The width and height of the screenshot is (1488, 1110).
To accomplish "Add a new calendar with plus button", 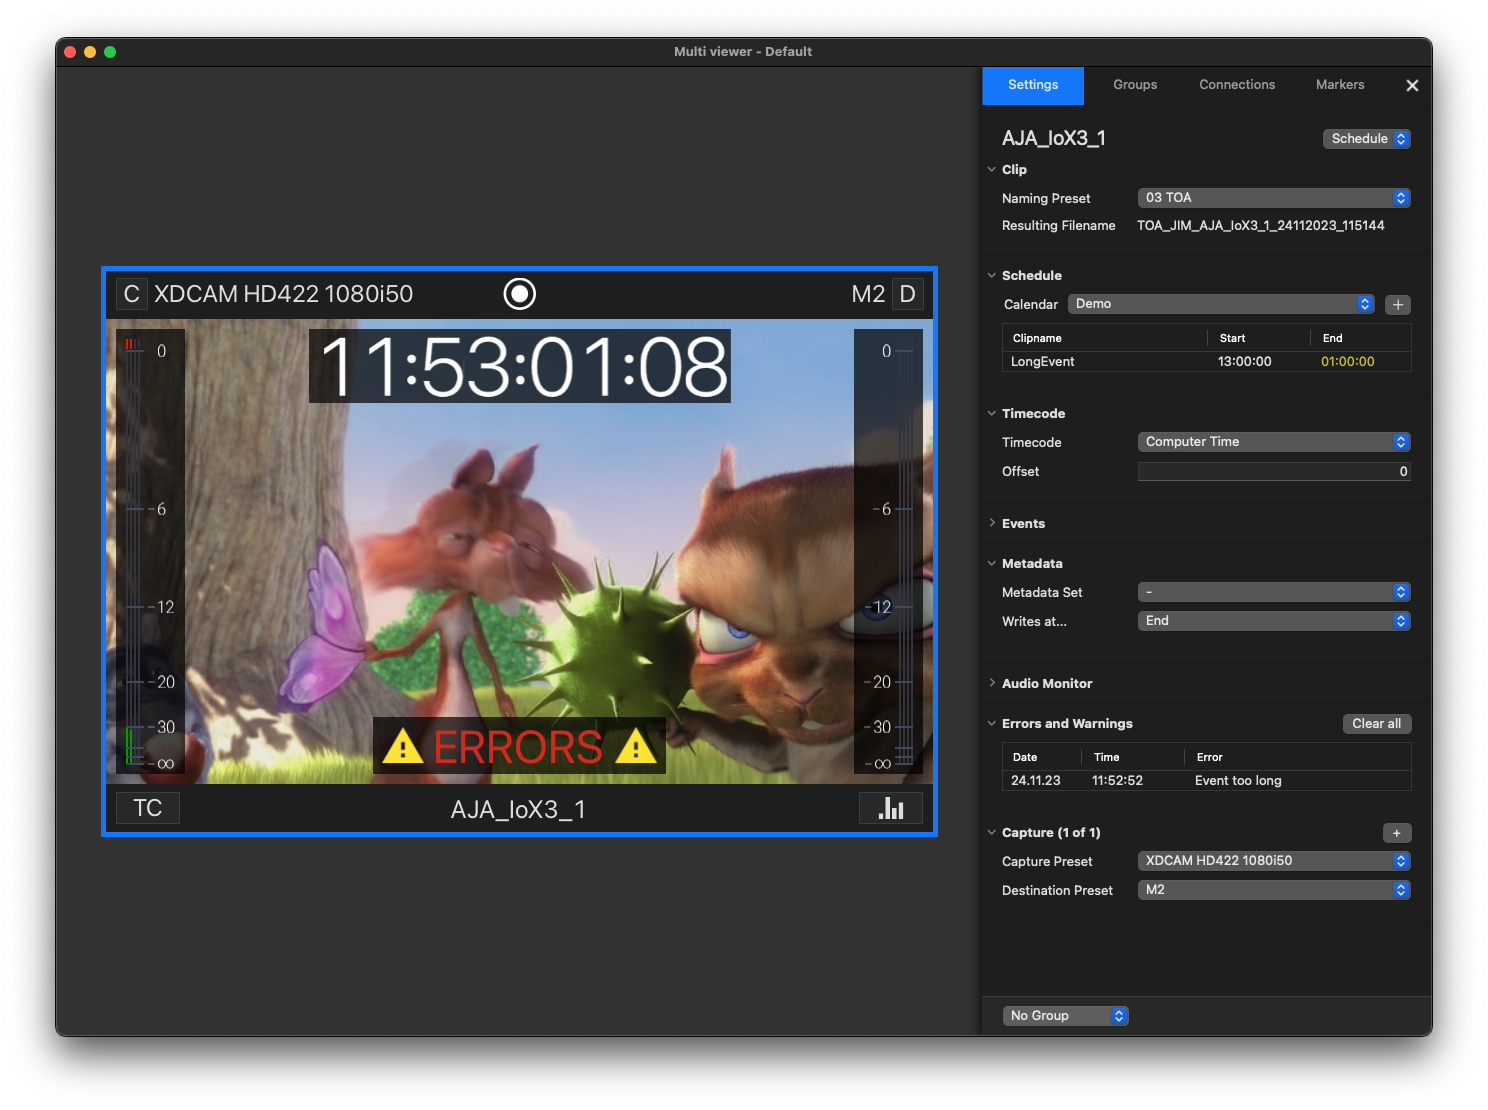I will (1398, 304).
